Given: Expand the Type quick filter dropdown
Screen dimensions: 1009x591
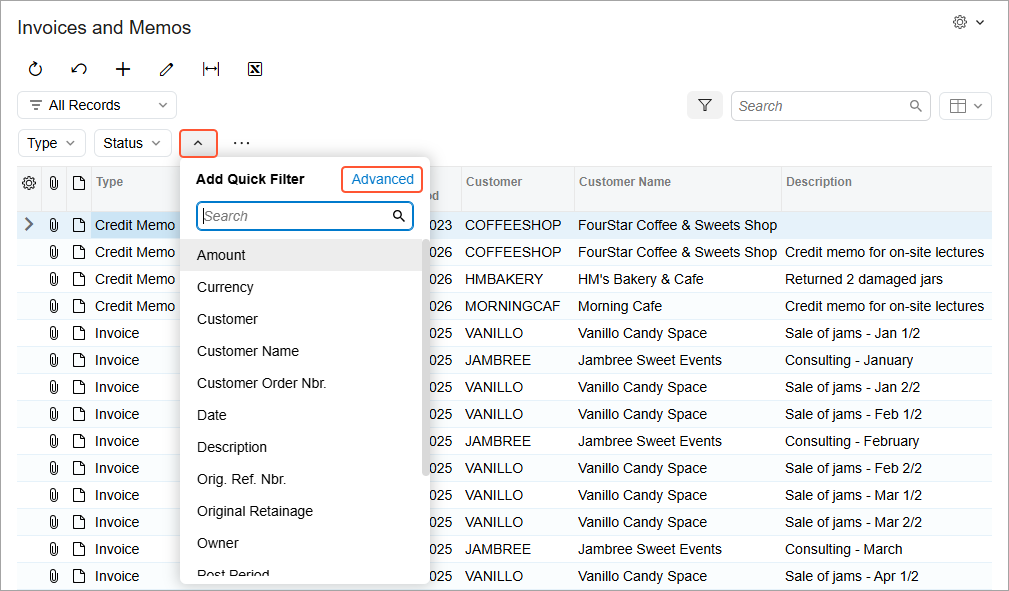Looking at the screenshot, I should click(52, 143).
